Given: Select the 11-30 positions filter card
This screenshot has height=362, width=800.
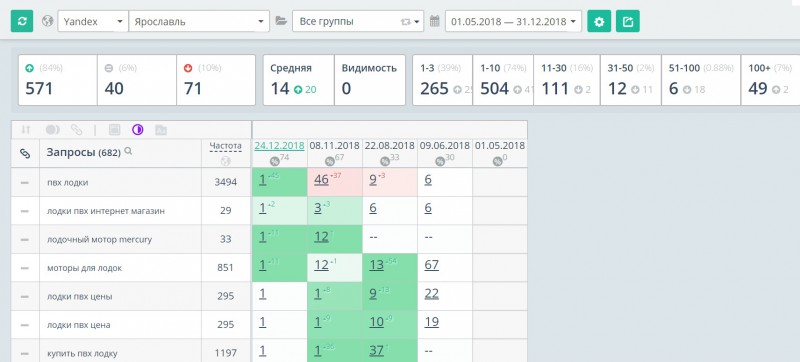Looking at the screenshot, I should [567, 80].
